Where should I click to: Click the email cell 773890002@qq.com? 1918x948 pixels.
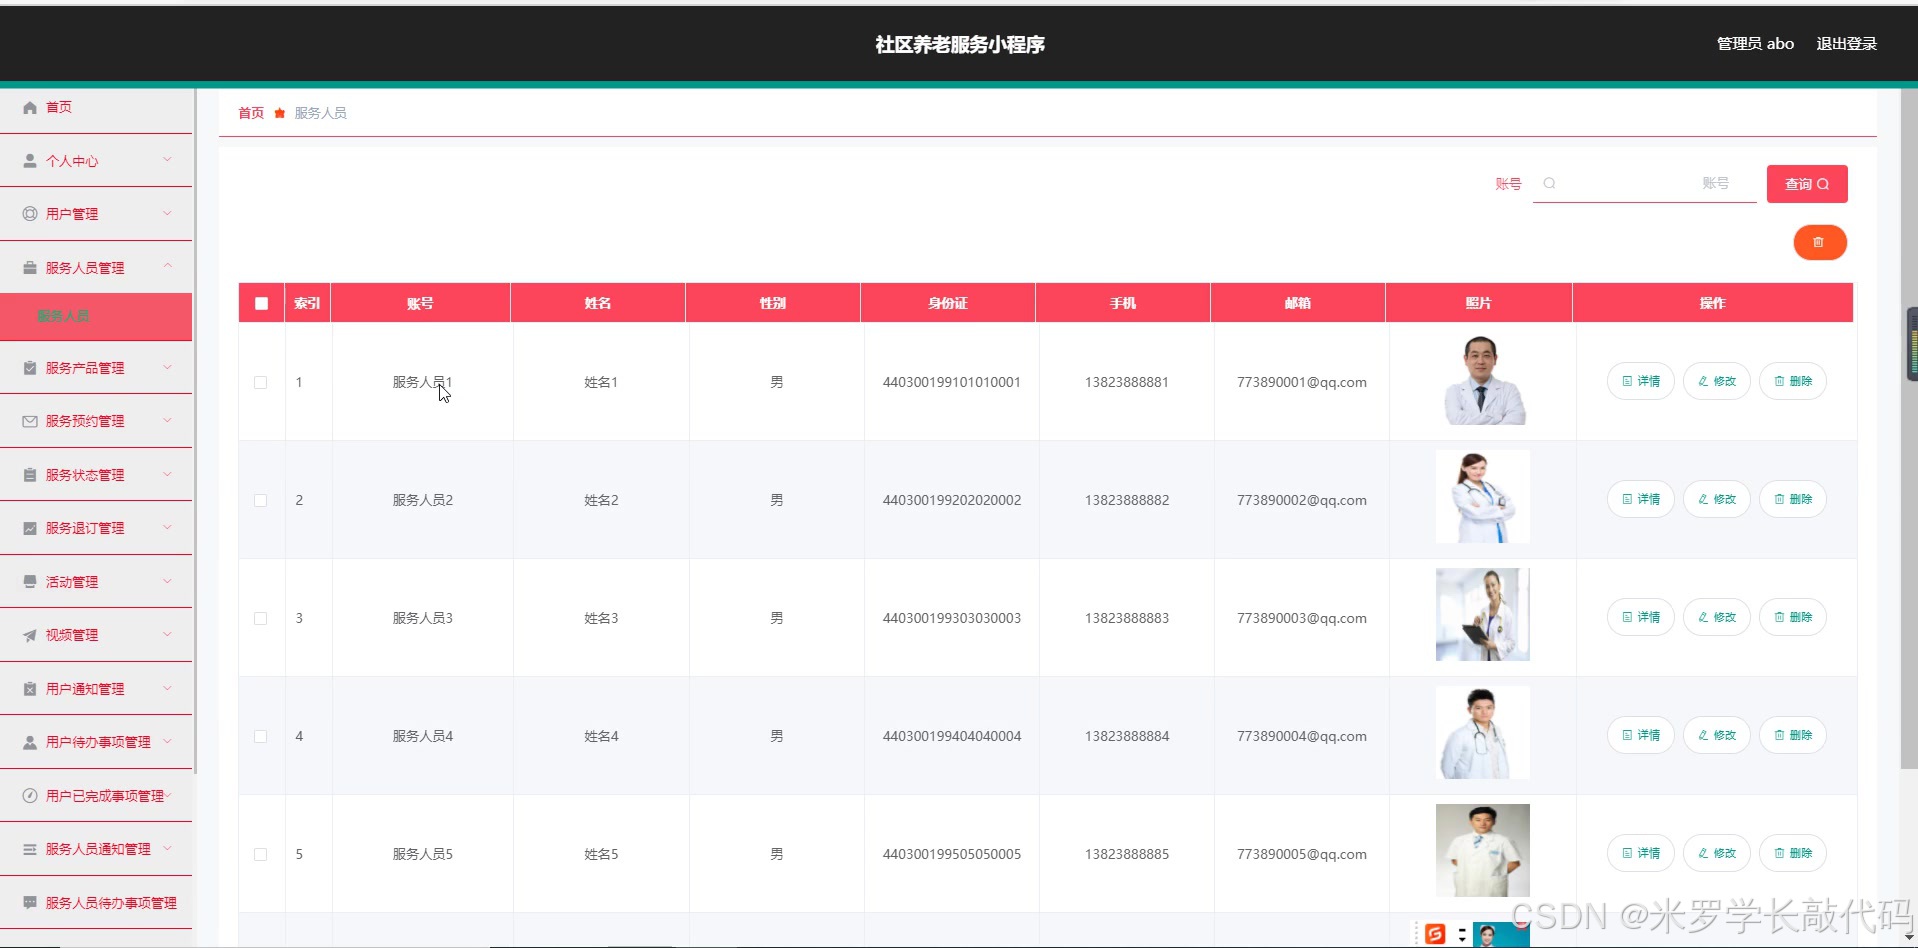click(x=1301, y=500)
